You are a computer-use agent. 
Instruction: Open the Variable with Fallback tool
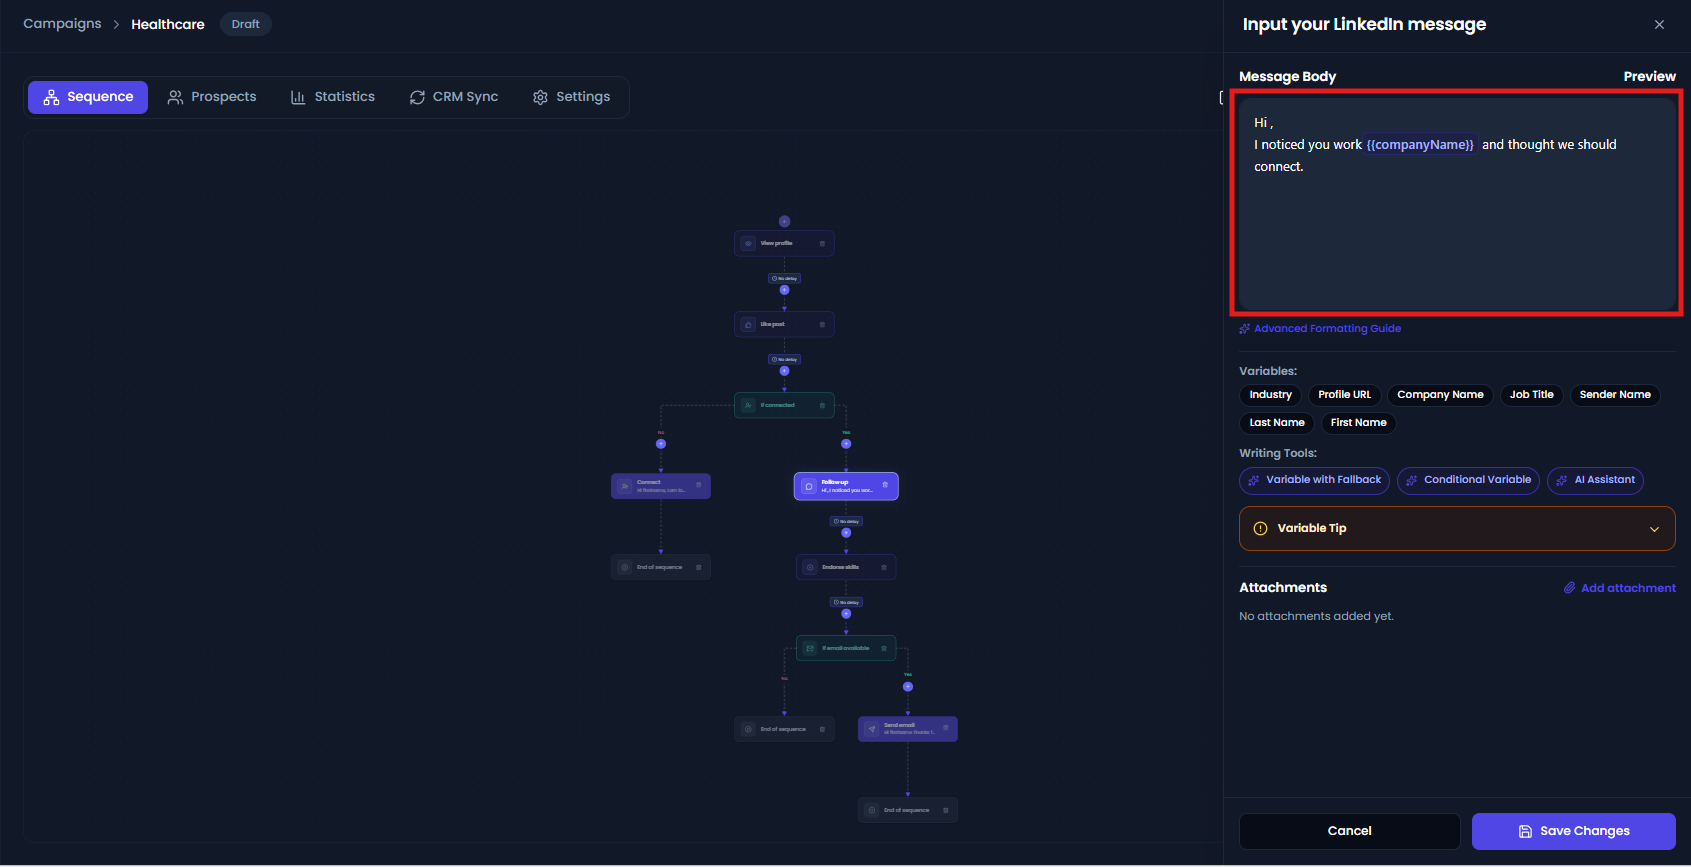[1314, 480]
